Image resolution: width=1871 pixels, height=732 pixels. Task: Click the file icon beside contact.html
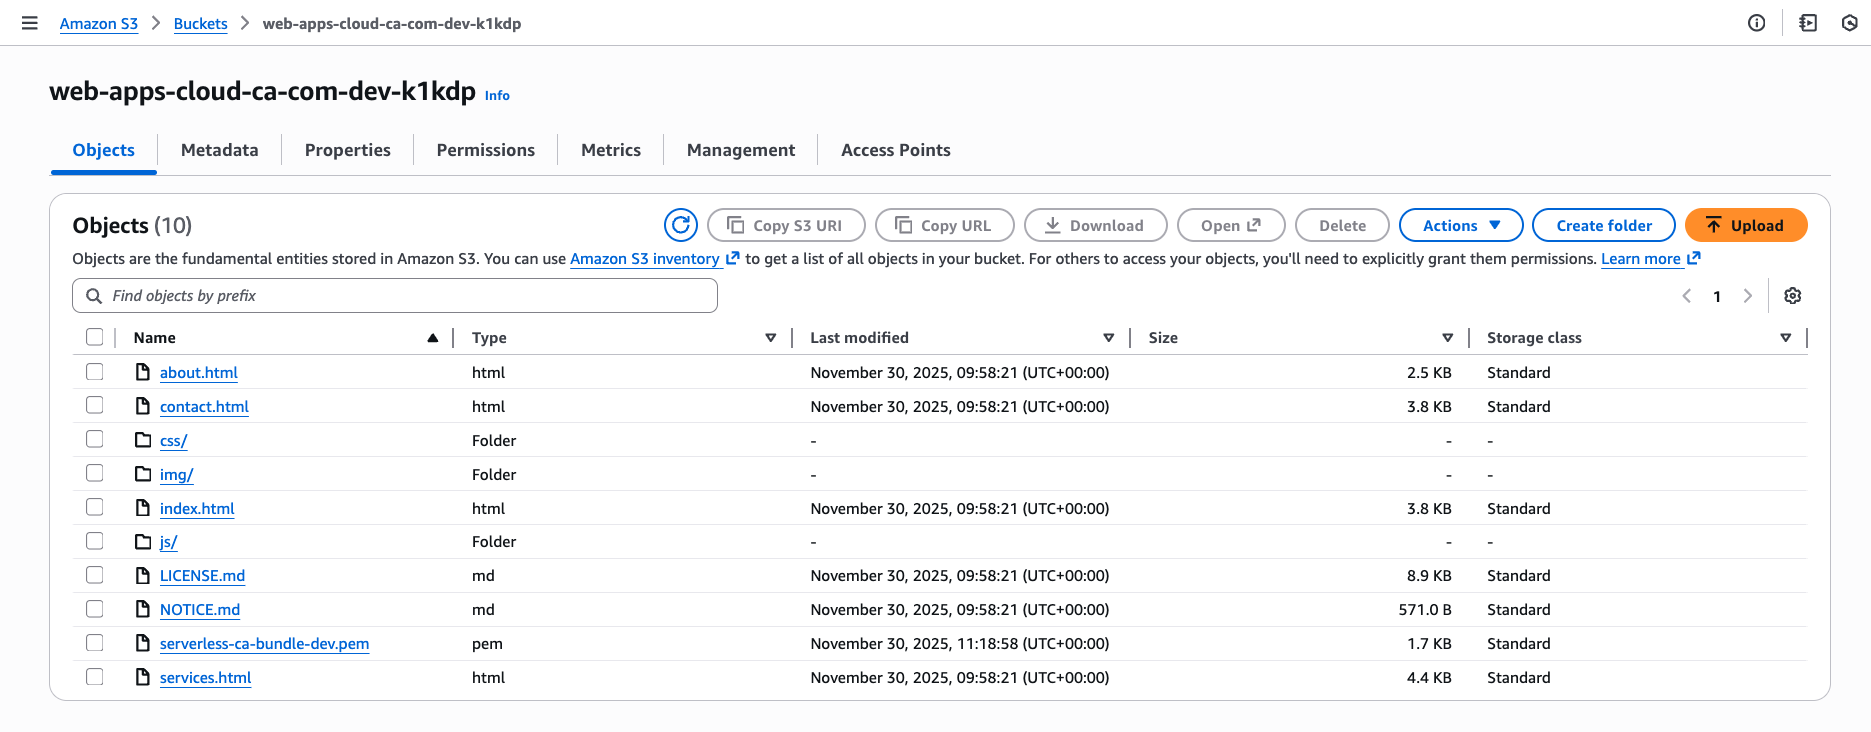pos(143,406)
